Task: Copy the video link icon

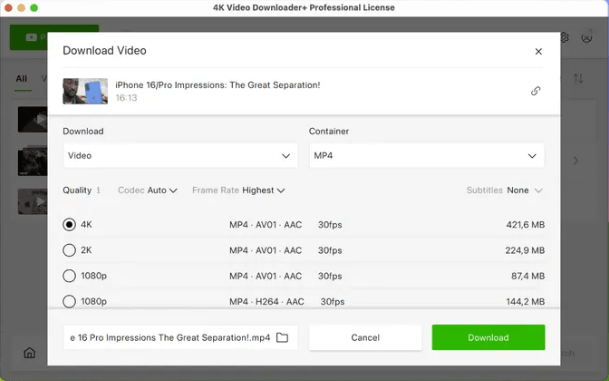Action: point(536,91)
